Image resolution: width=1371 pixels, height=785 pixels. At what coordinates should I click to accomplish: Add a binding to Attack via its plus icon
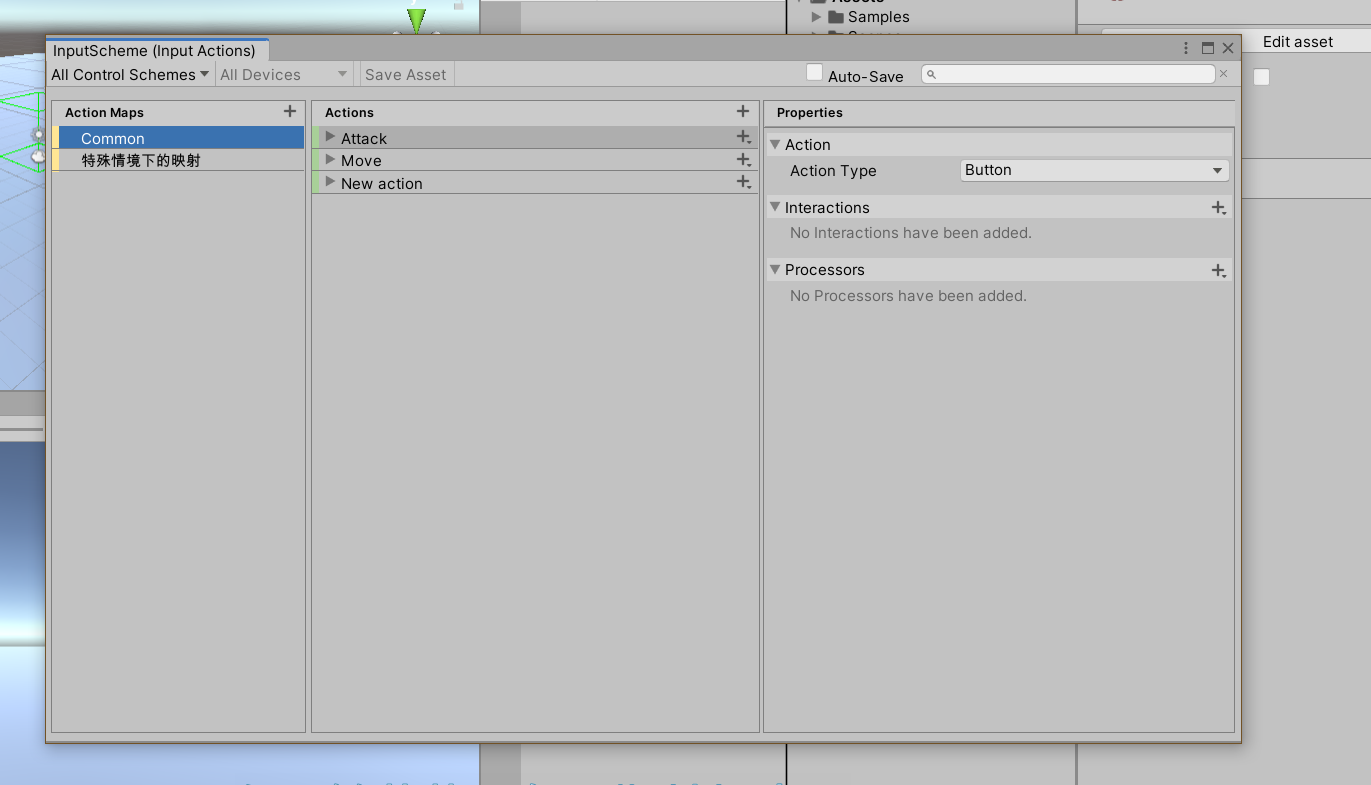pos(743,137)
